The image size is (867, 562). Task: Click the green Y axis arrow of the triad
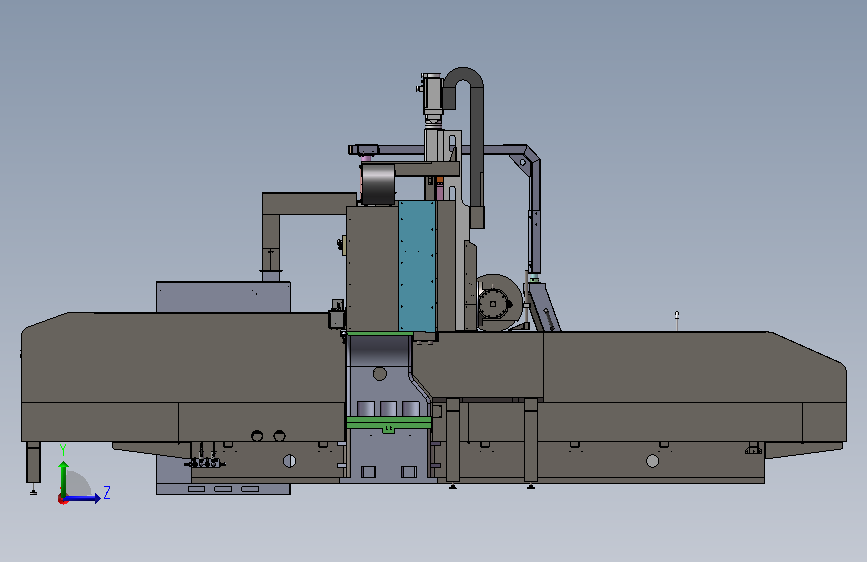[64, 478]
